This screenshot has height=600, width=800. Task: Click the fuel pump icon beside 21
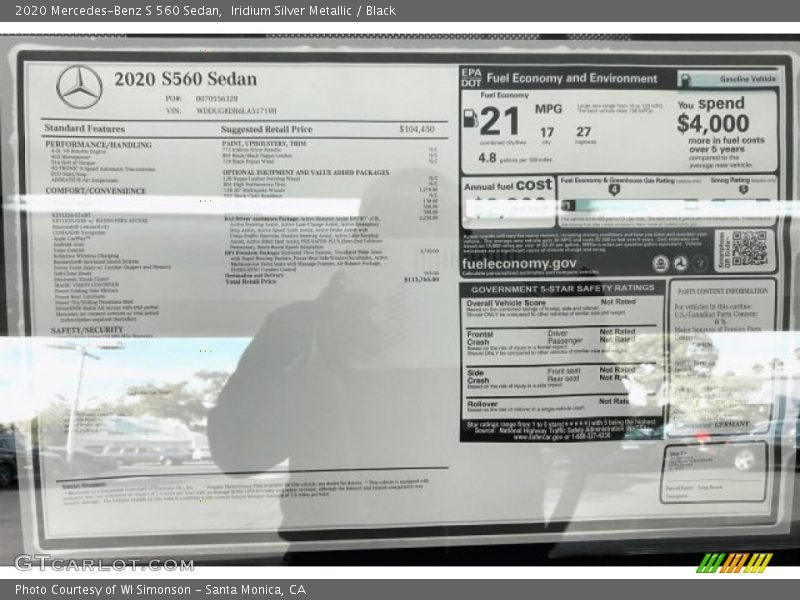pyautogui.click(x=470, y=118)
